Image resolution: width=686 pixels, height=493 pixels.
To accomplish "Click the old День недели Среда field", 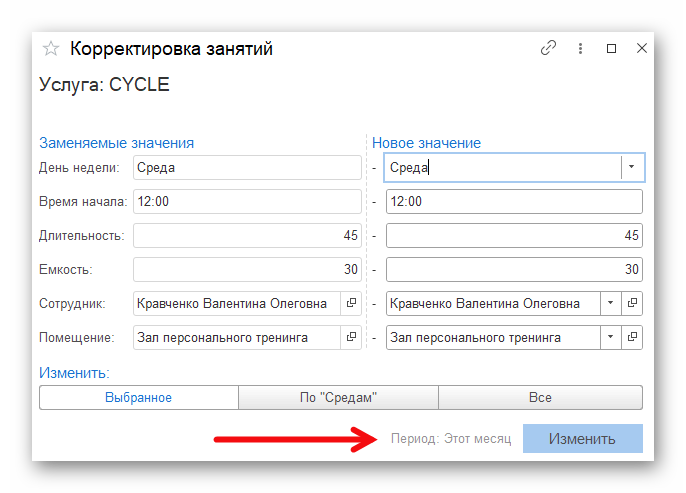I will 247,167.
